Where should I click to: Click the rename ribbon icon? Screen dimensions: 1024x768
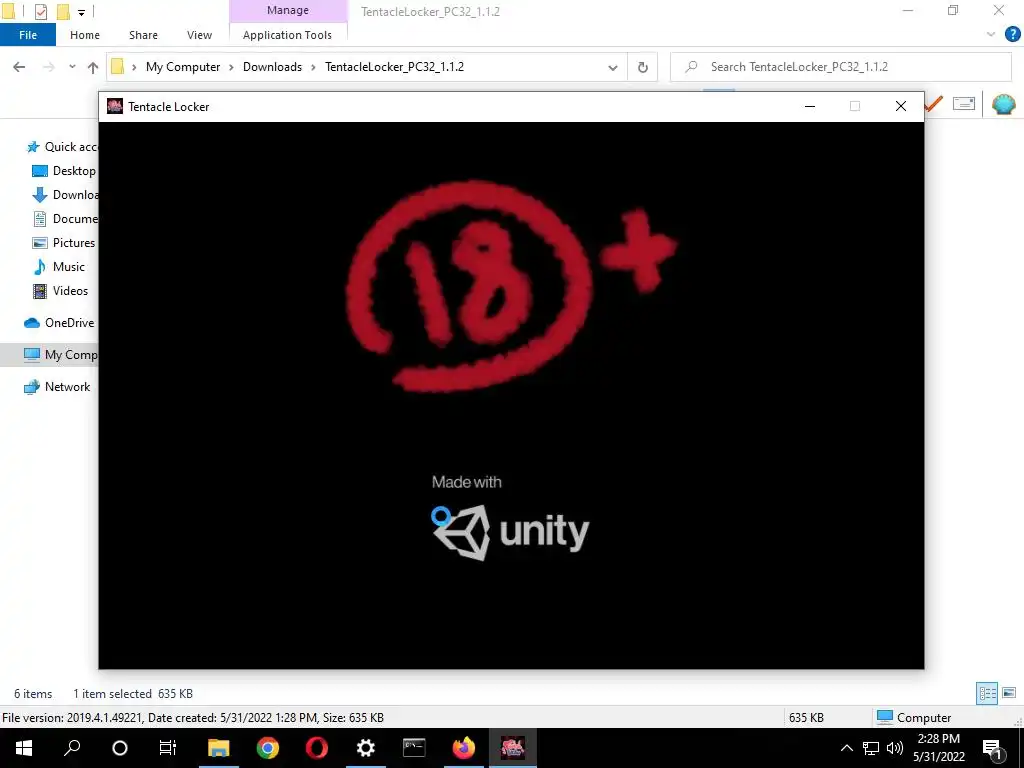pyautogui.click(x=964, y=104)
